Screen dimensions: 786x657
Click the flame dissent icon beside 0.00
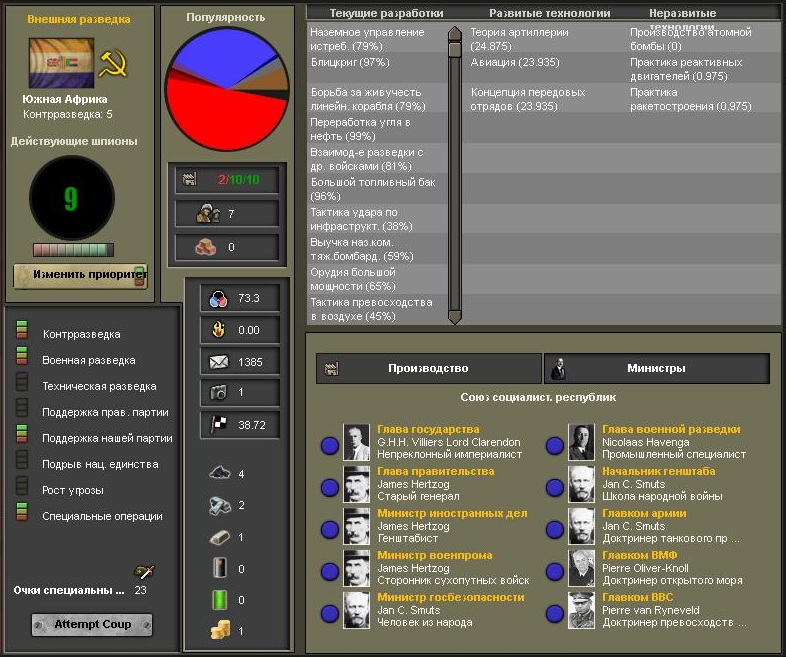click(x=219, y=330)
